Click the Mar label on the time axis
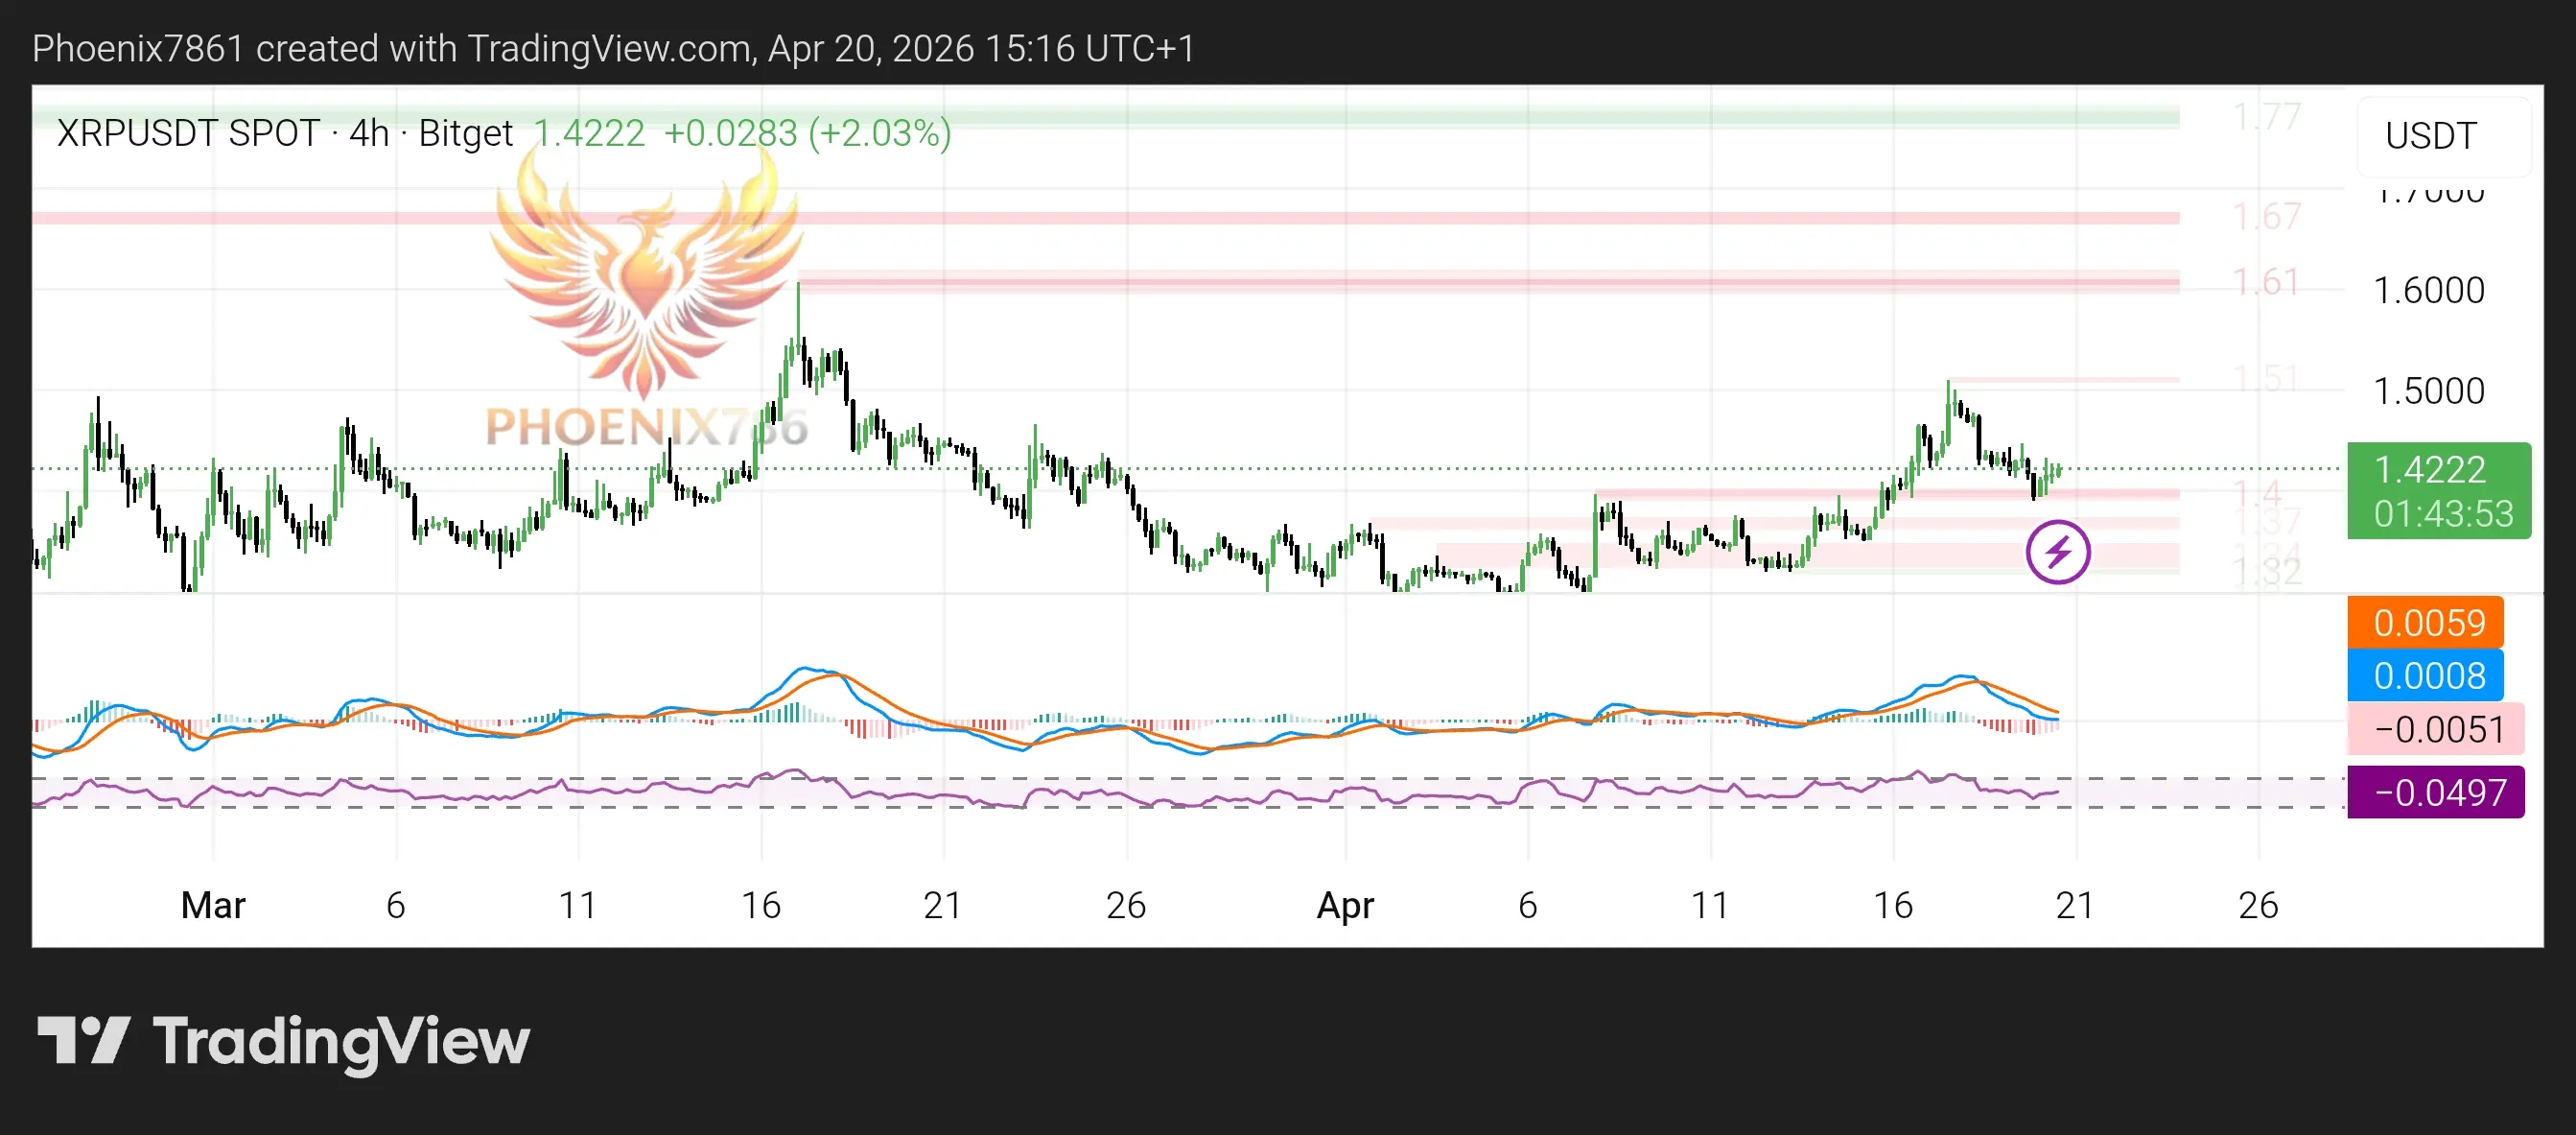Image resolution: width=2576 pixels, height=1135 pixels. (213, 905)
